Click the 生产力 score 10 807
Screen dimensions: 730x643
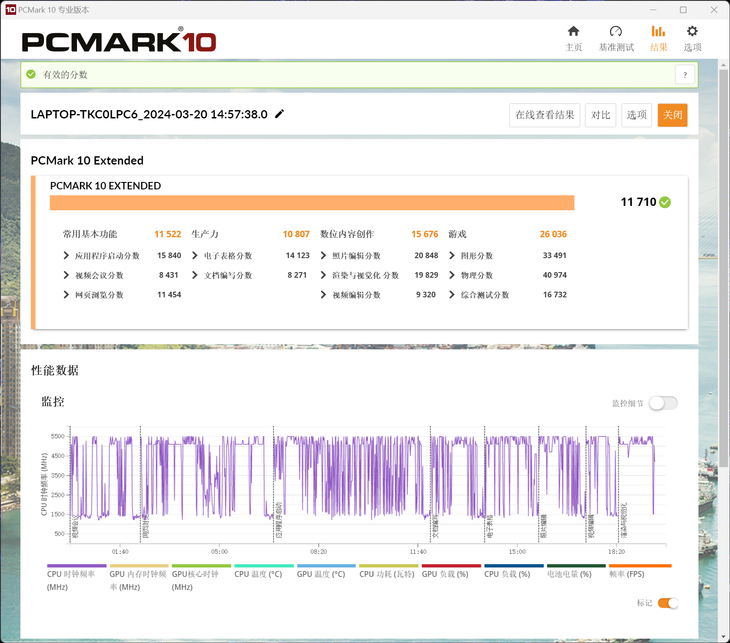296,234
